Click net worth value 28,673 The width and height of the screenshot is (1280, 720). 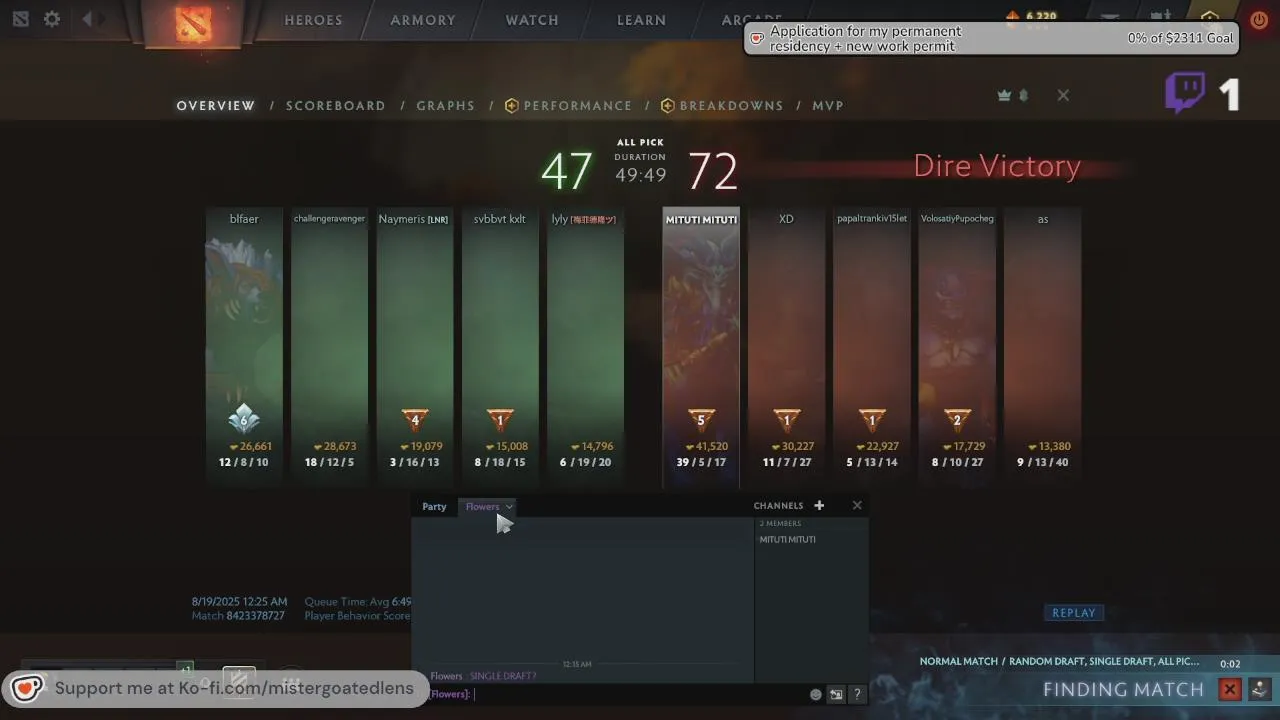335,447
